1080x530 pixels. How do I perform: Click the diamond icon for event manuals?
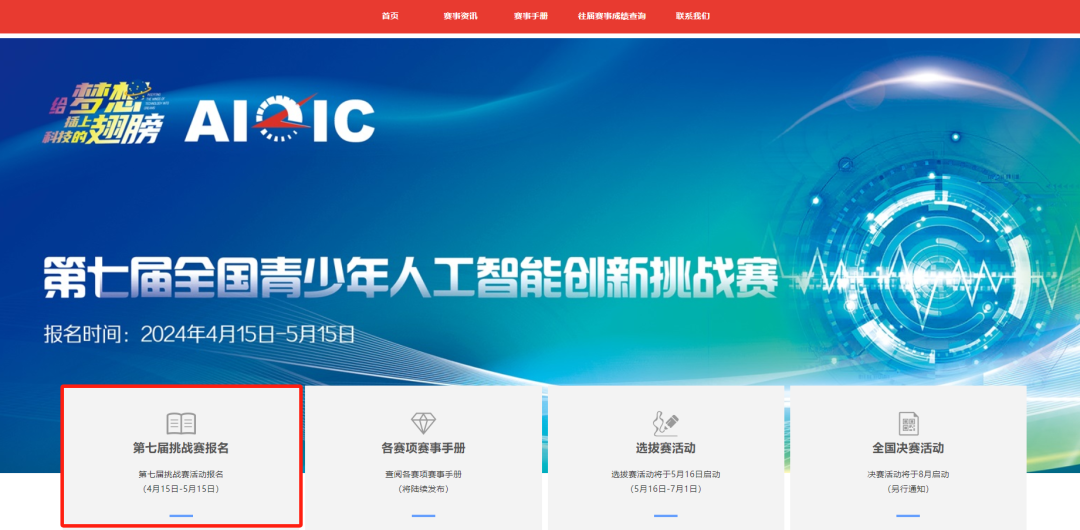[424, 423]
